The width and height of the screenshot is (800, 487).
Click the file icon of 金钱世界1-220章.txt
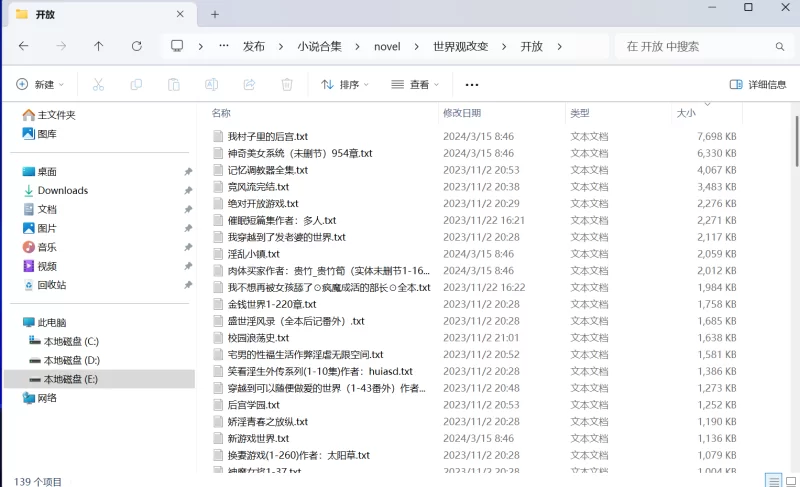(218, 304)
